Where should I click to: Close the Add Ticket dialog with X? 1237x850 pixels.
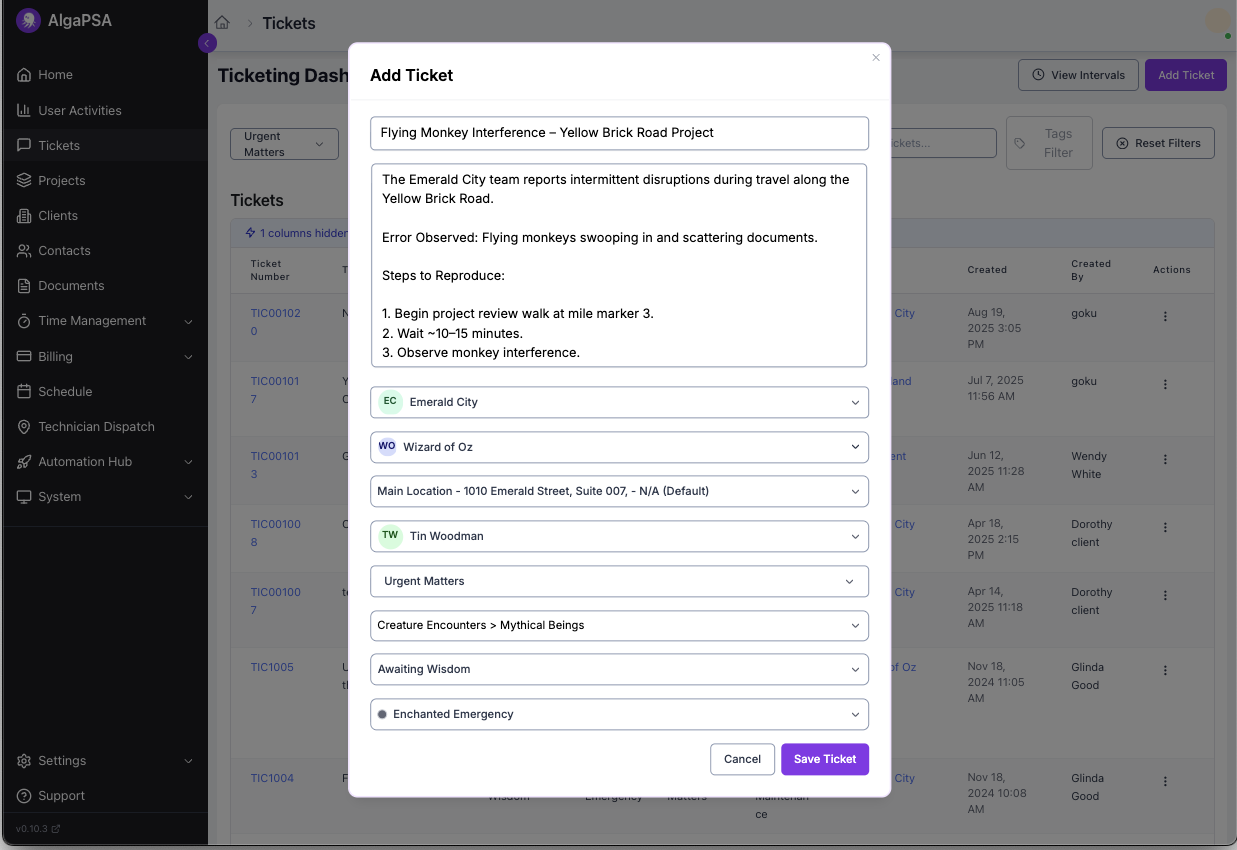(x=876, y=58)
